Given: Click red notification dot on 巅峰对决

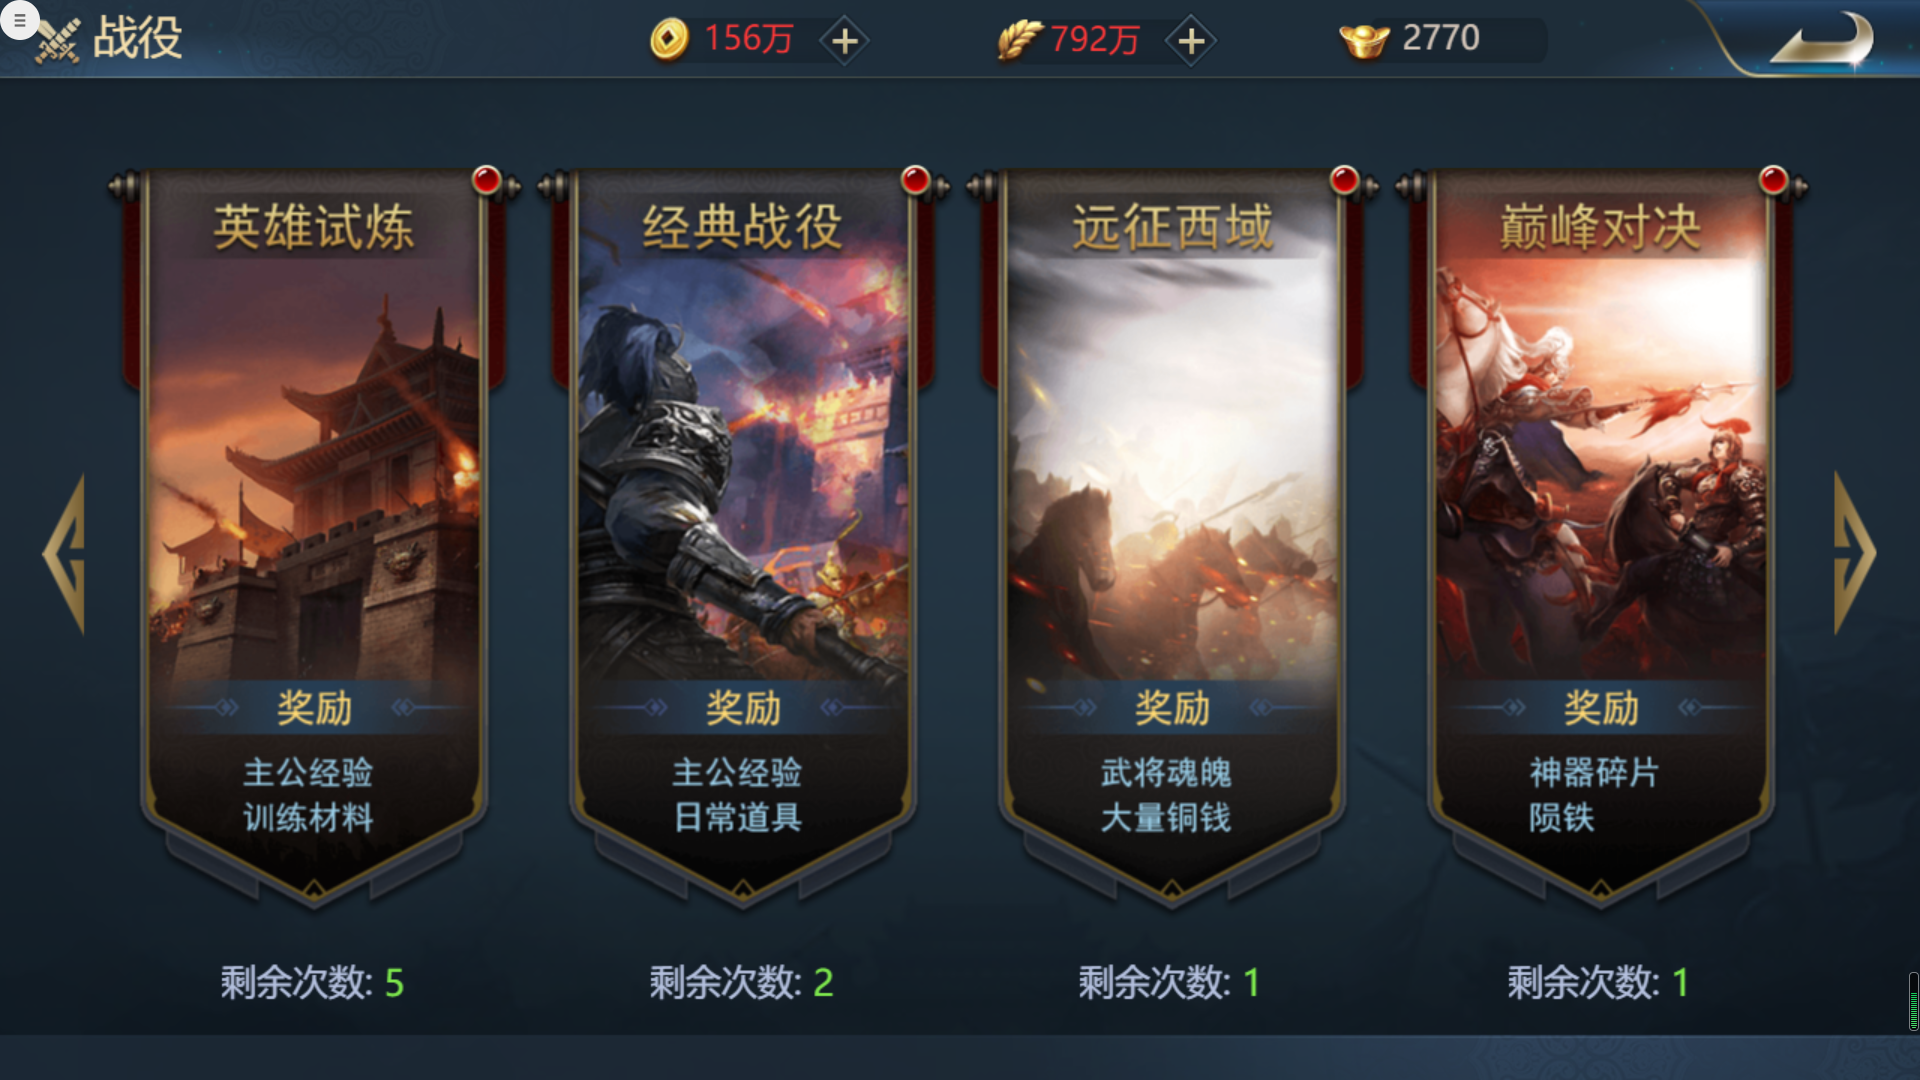Looking at the screenshot, I should 1774,180.
